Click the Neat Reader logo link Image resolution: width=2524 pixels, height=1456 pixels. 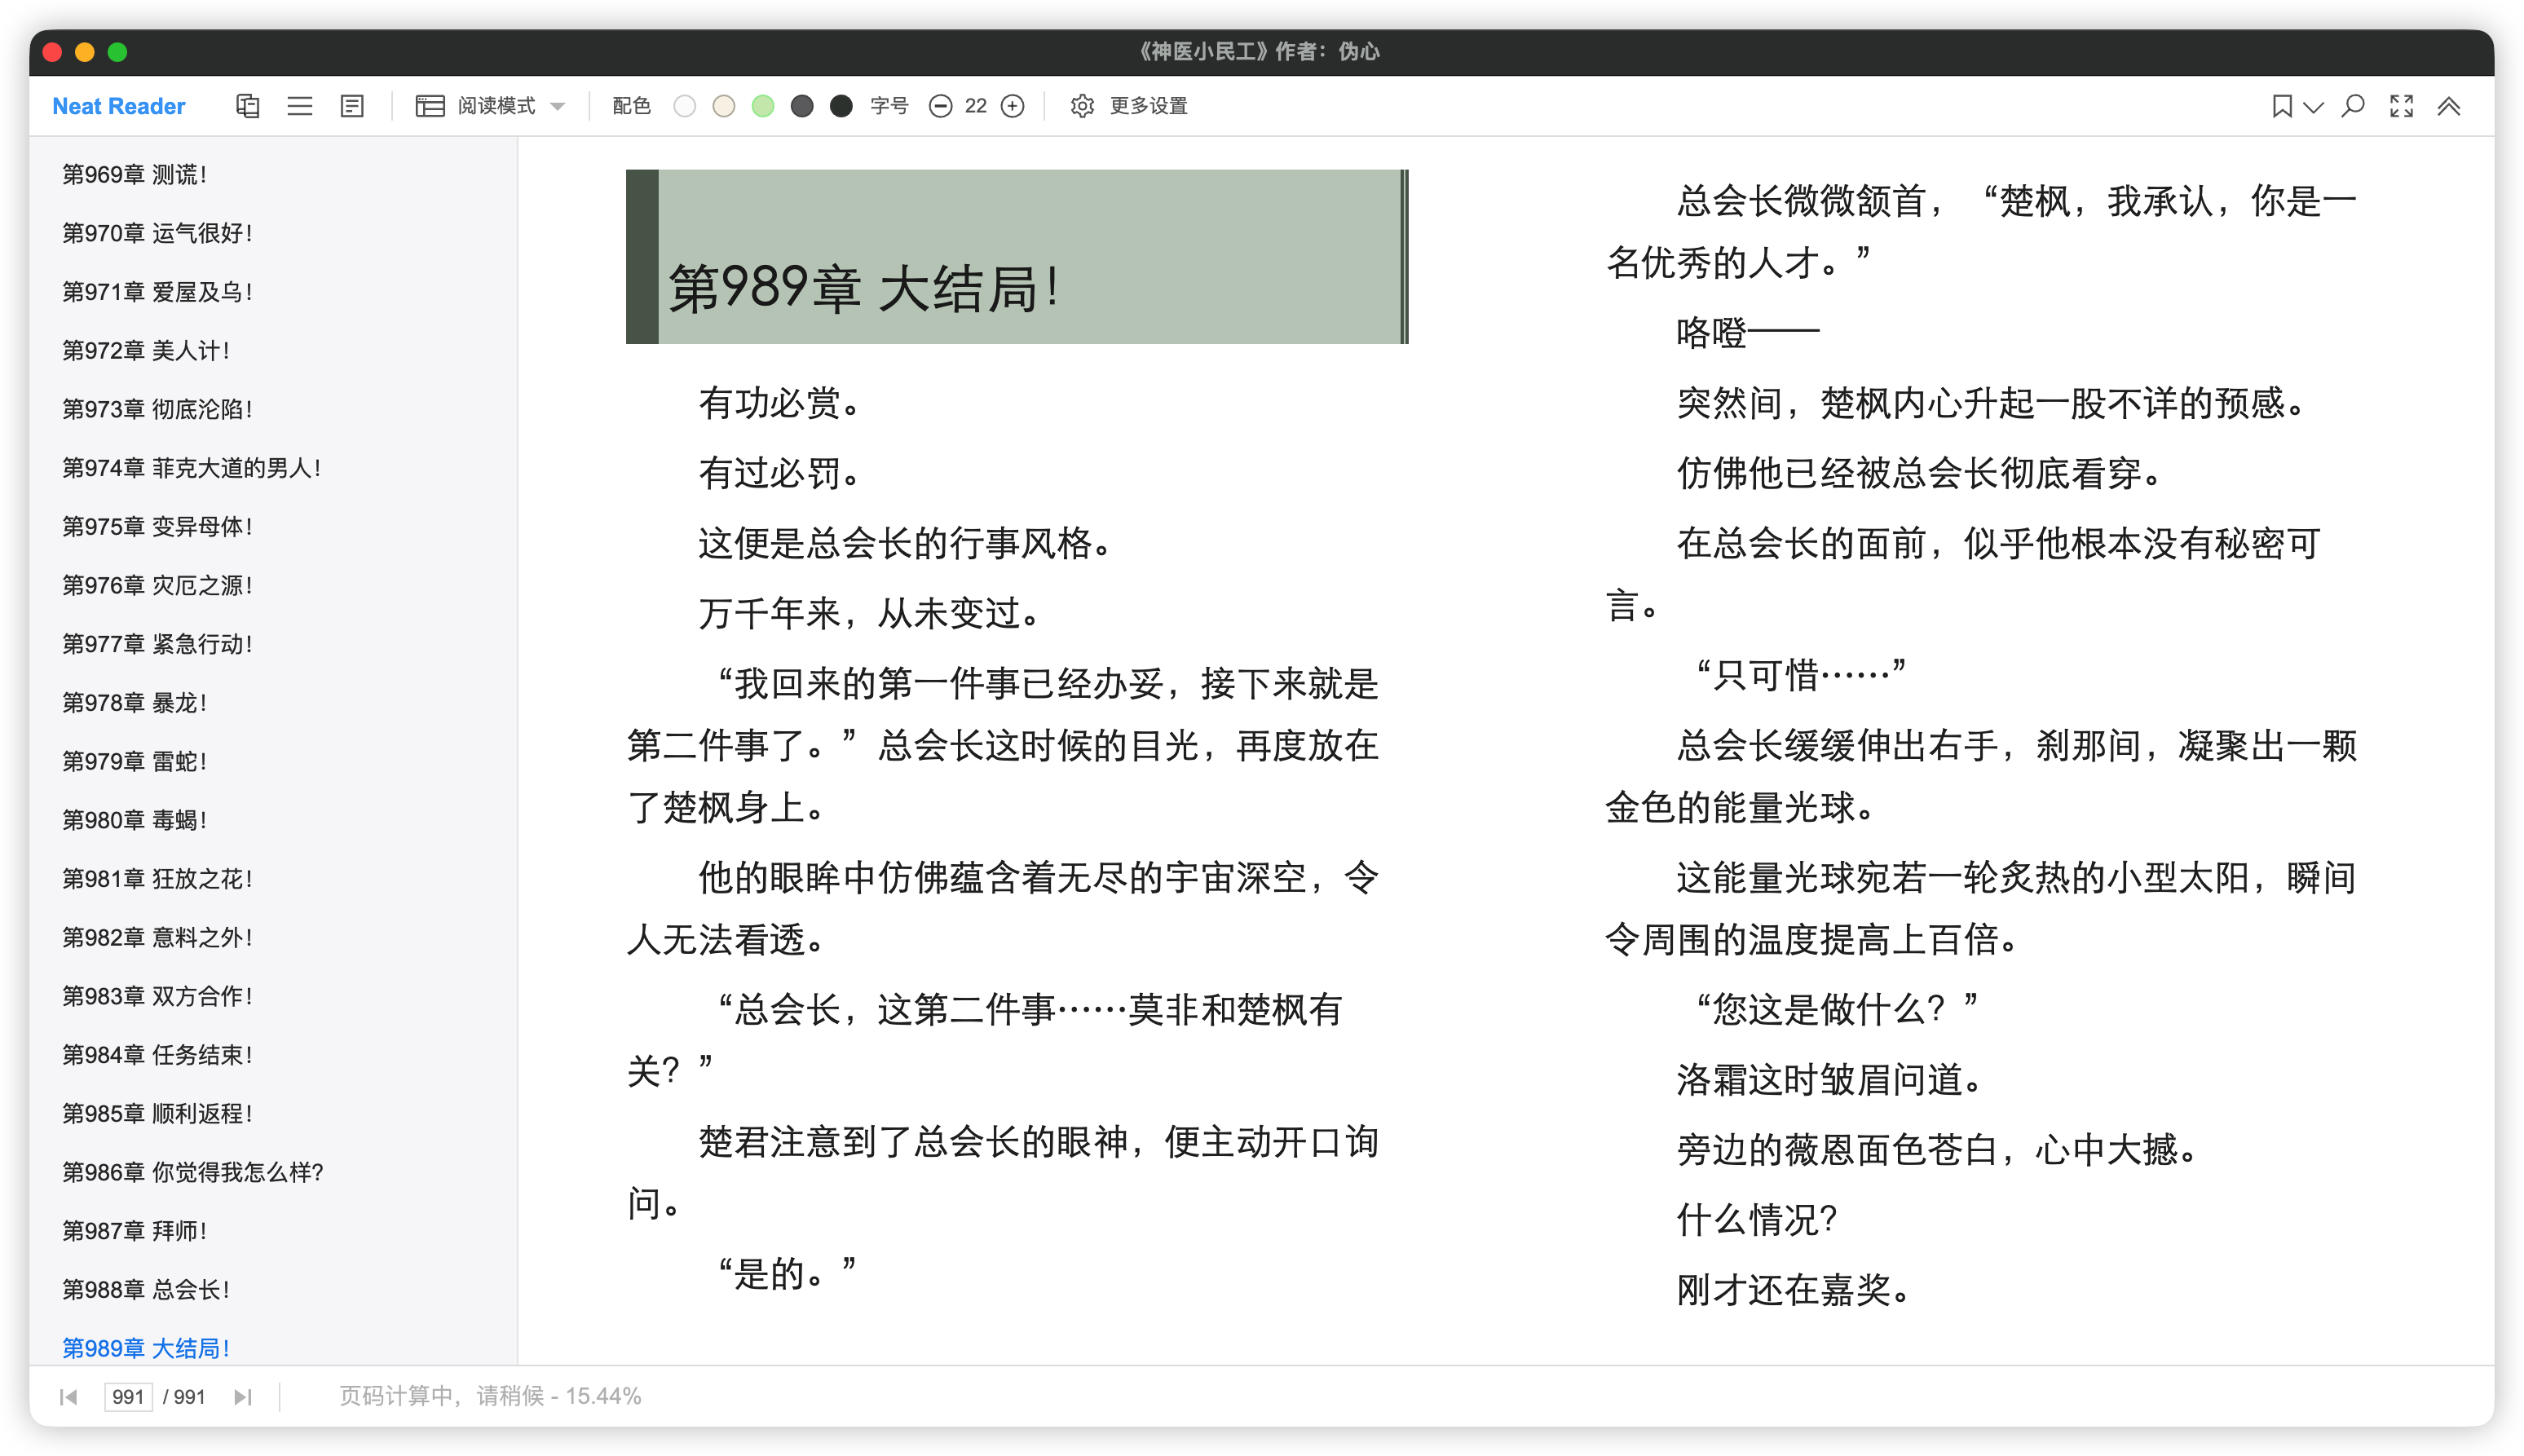[118, 106]
